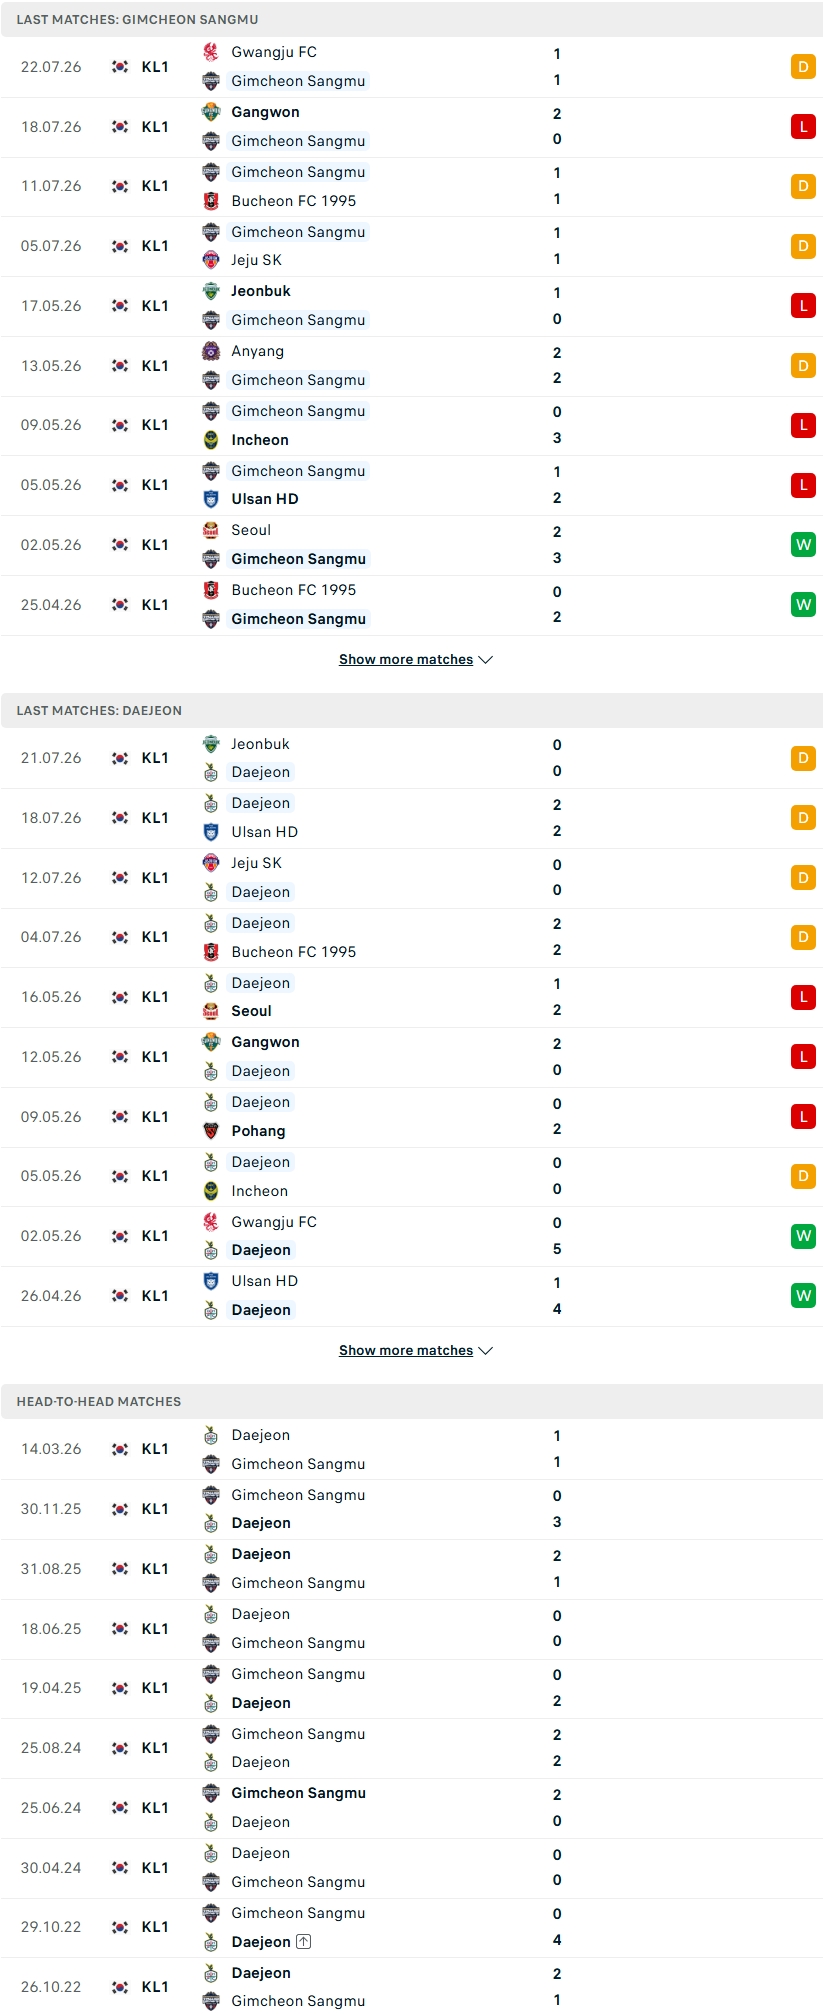Click the promotion arrow icon next to Daejeon
The width and height of the screenshot is (823, 2014).
[x=304, y=1942]
